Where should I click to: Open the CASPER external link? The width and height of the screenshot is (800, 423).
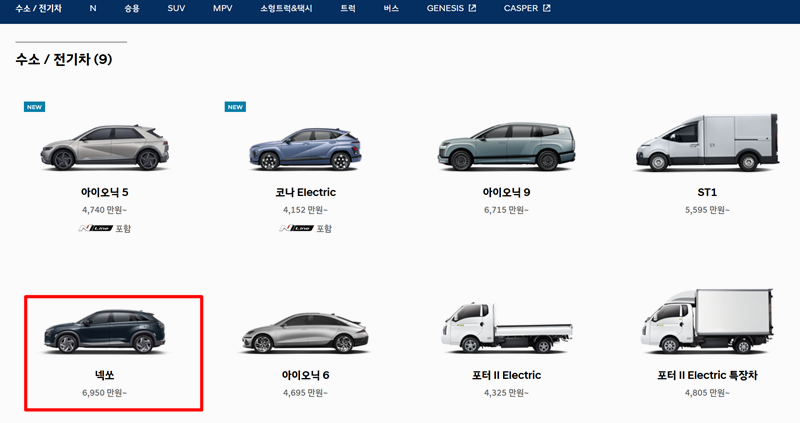pyautogui.click(x=527, y=8)
